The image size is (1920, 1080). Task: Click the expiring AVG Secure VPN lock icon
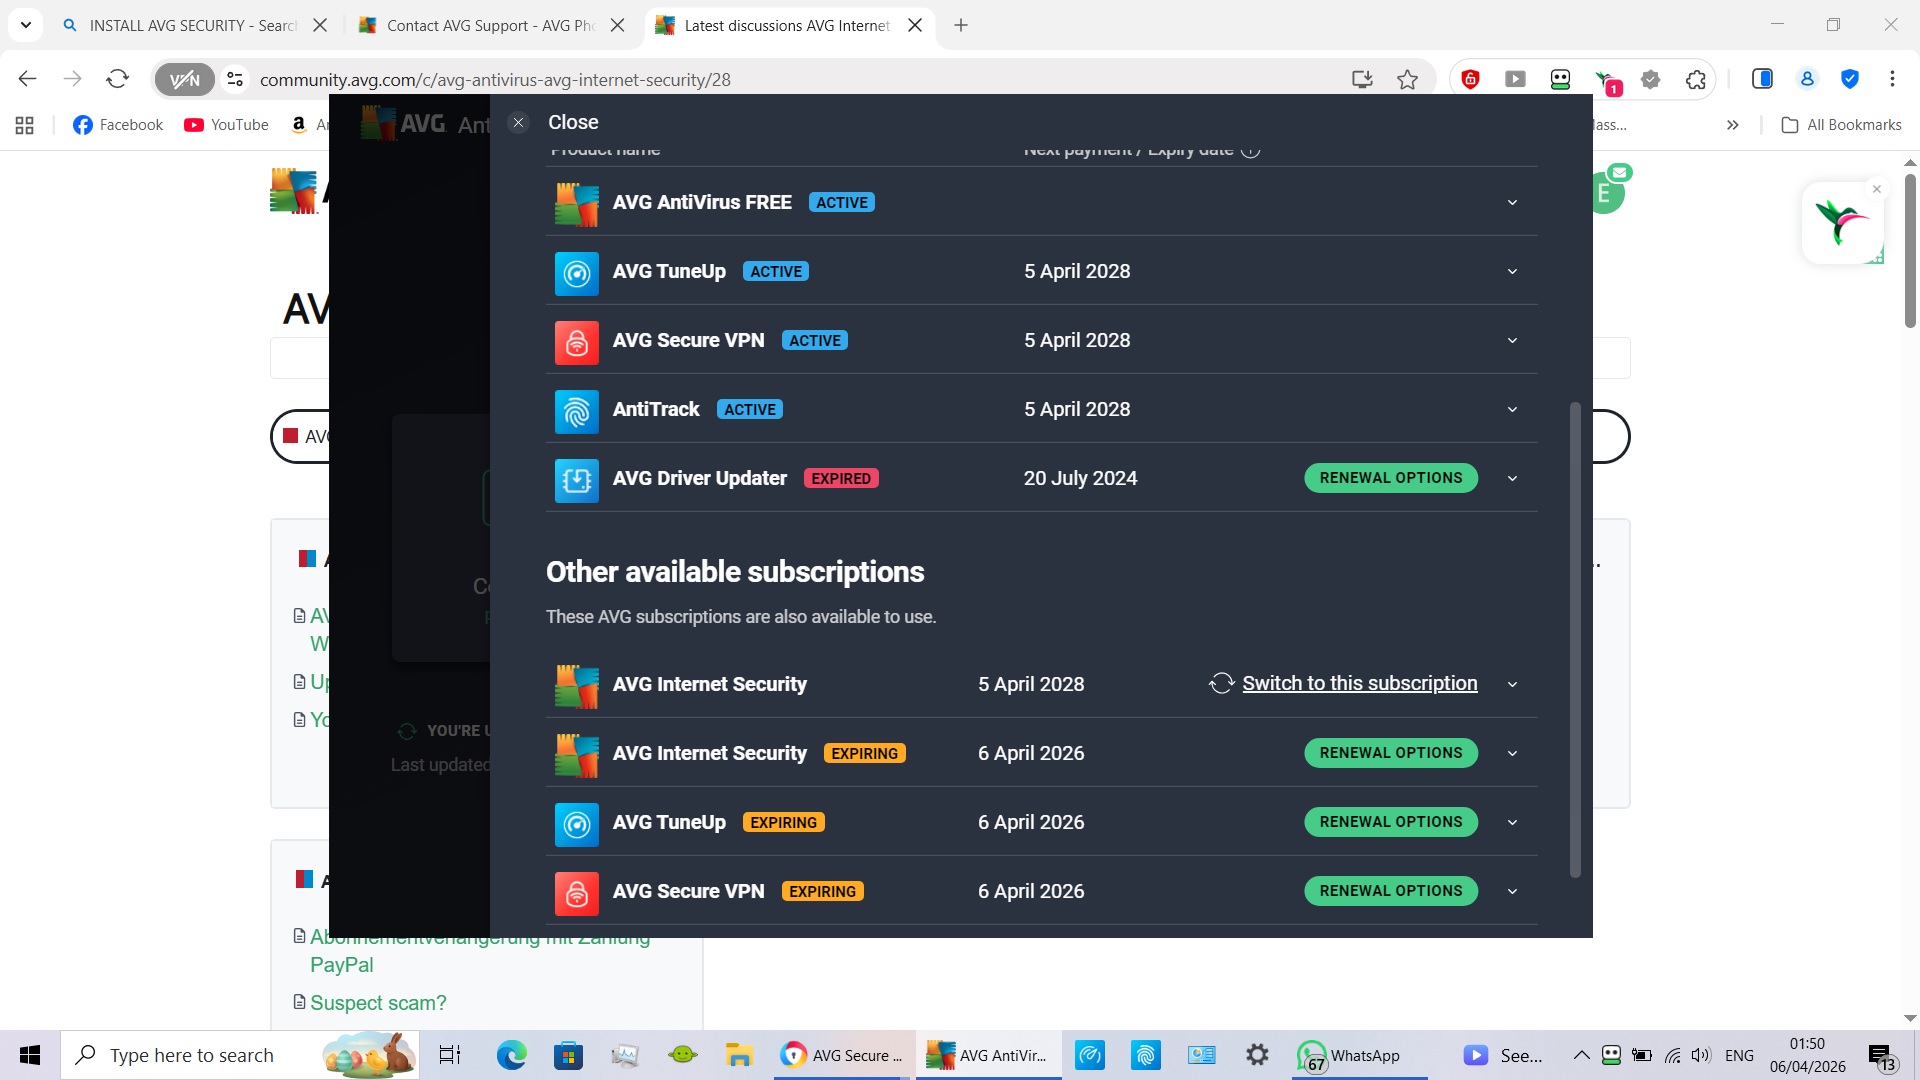pos(576,893)
